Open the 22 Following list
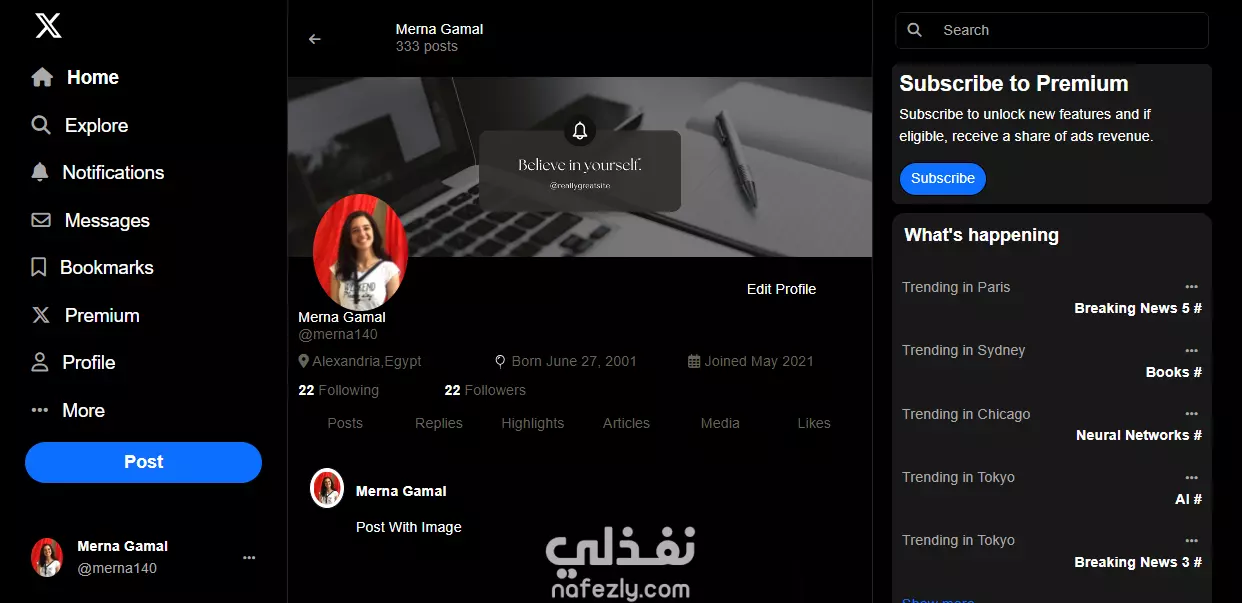 pyautogui.click(x=338, y=390)
